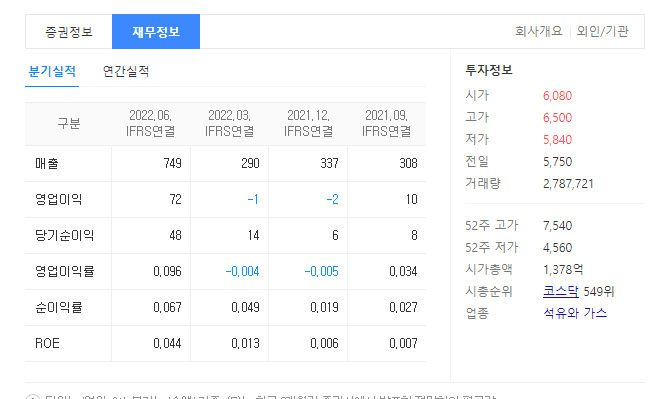Select the 매출 row label
The height and width of the screenshot is (399, 665).
[47, 163]
